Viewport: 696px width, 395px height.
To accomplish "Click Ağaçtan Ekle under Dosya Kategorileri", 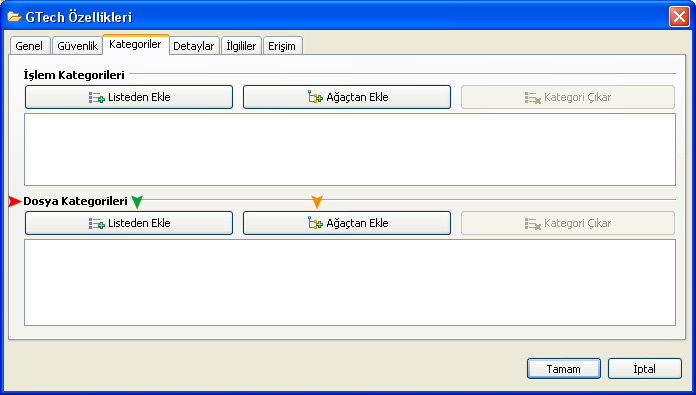I will coord(347,223).
